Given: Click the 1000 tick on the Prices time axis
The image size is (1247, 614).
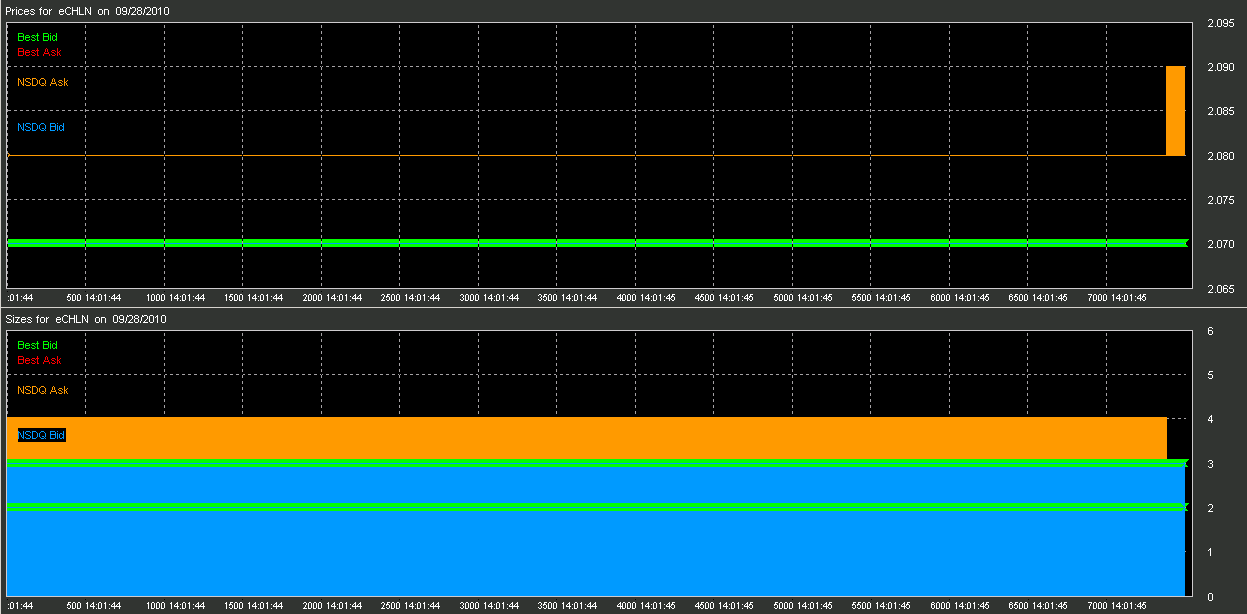Looking at the screenshot, I should [x=175, y=298].
